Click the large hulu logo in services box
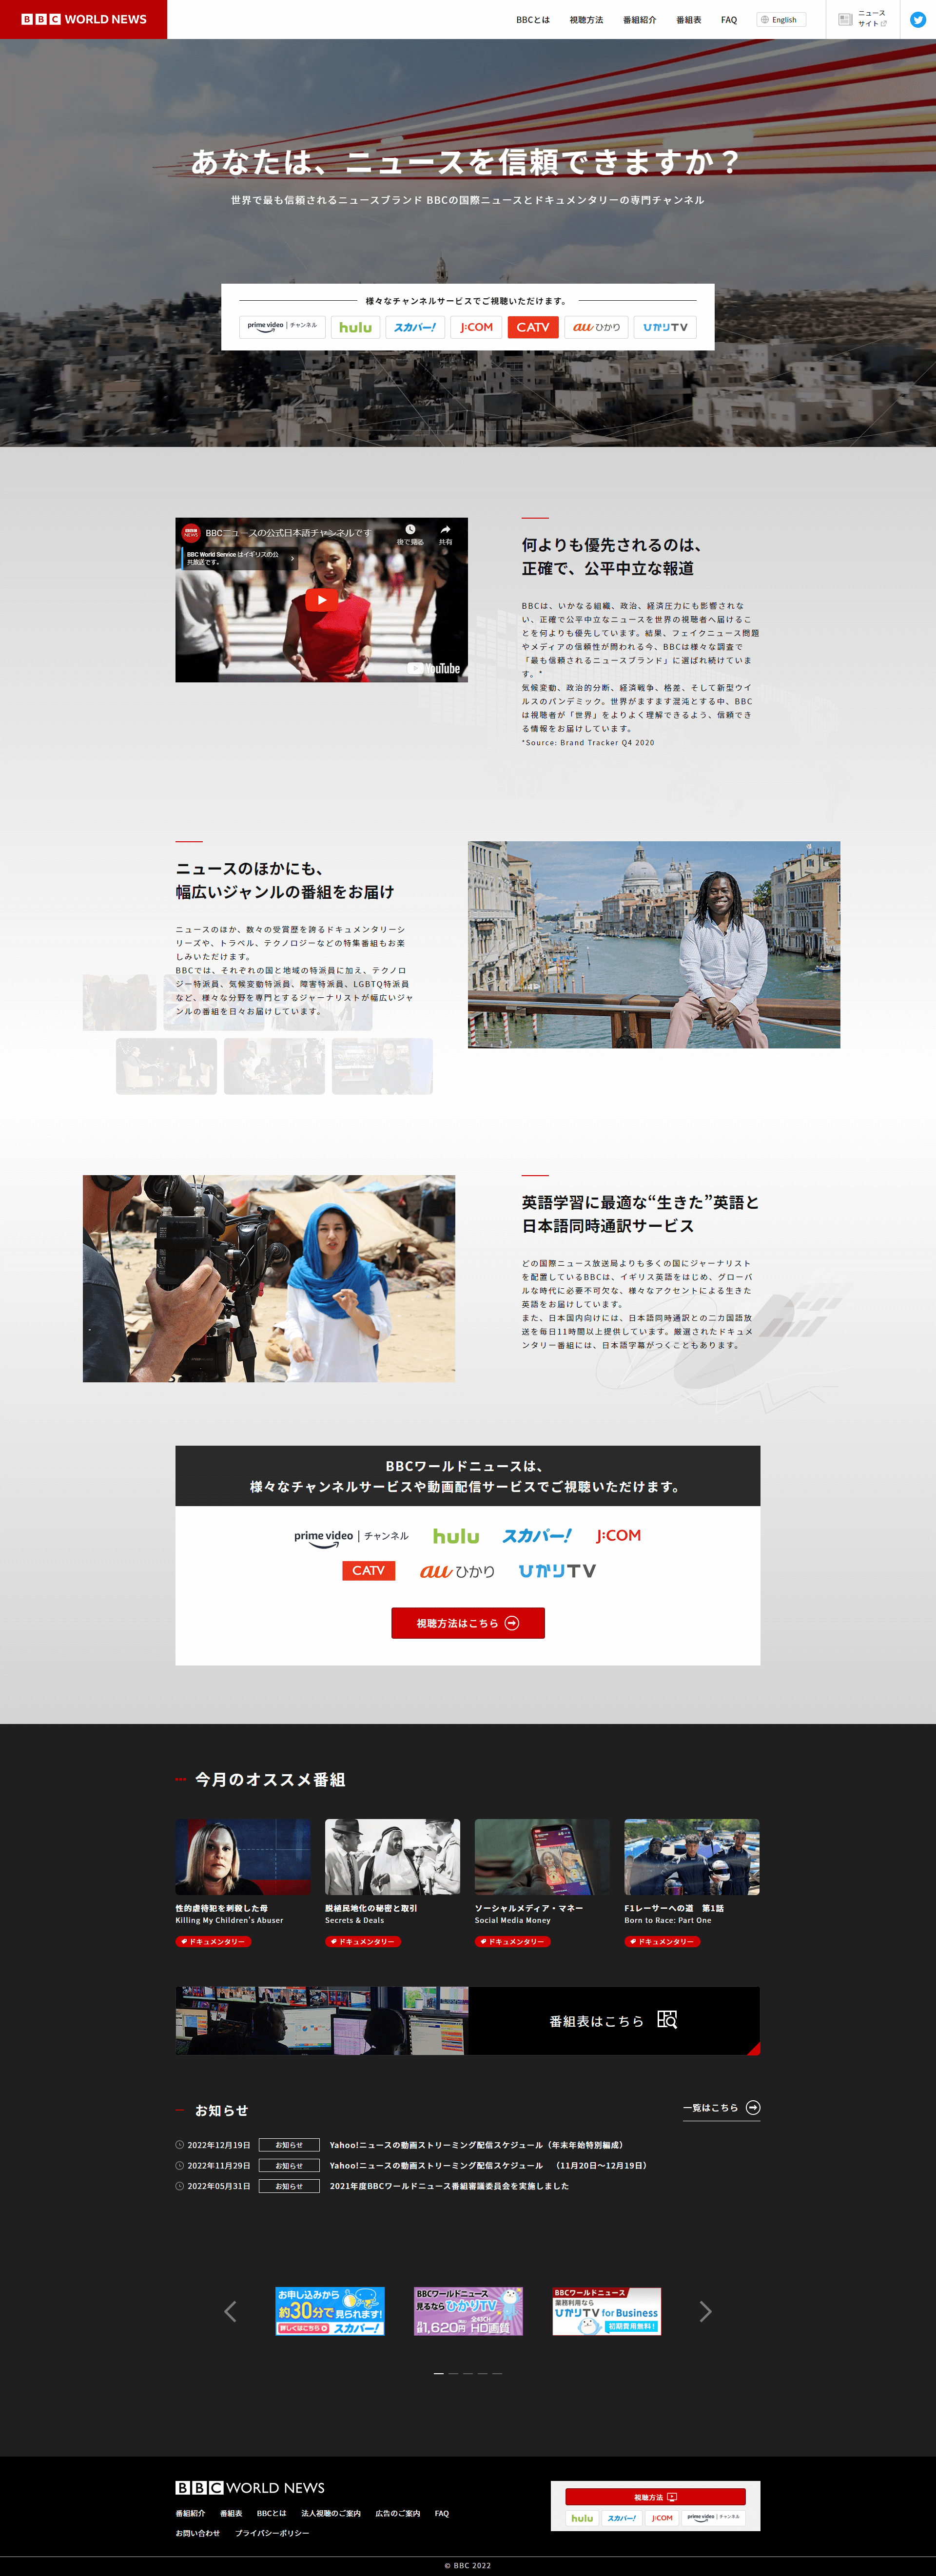Viewport: 936px width, 2576px height. 456,1537
